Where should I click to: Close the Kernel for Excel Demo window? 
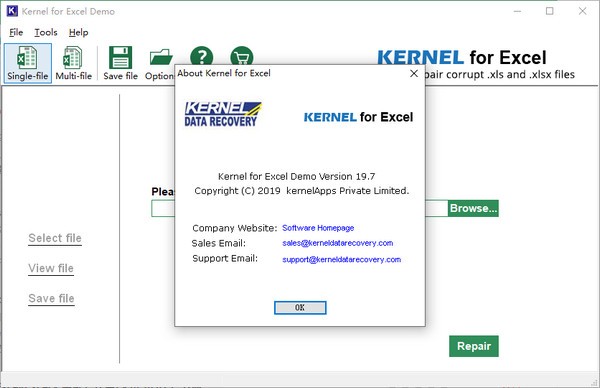(582, 11)
